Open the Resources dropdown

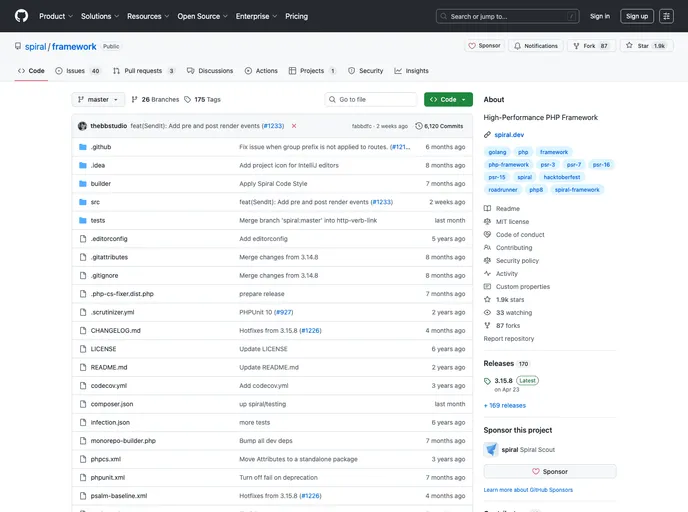148,16
